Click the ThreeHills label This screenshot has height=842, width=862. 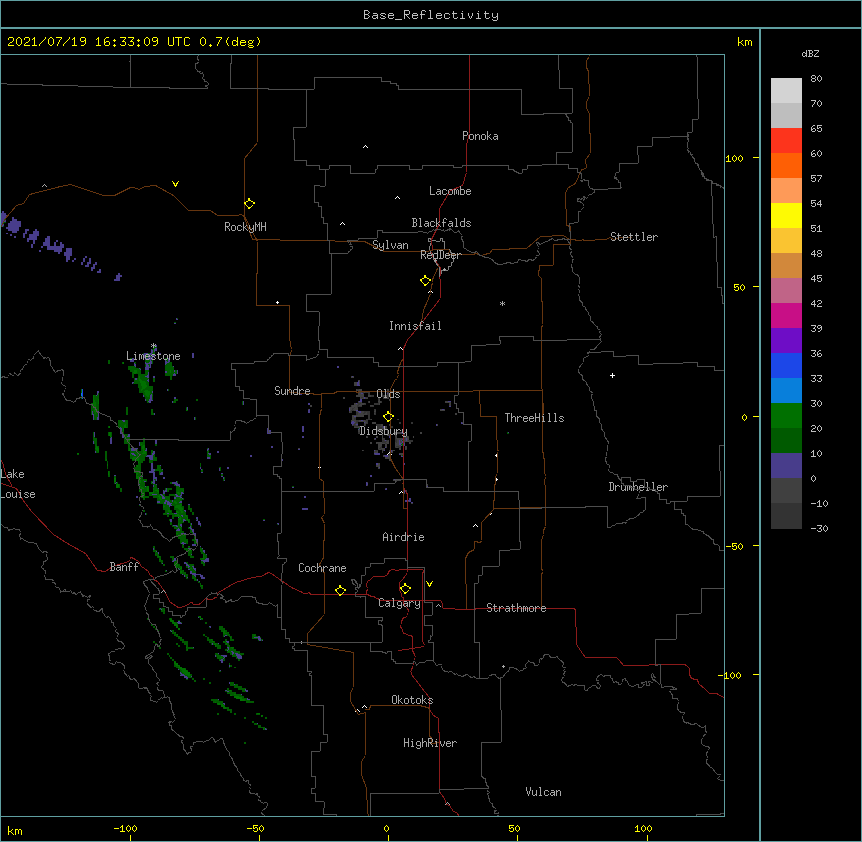(534, 418)
